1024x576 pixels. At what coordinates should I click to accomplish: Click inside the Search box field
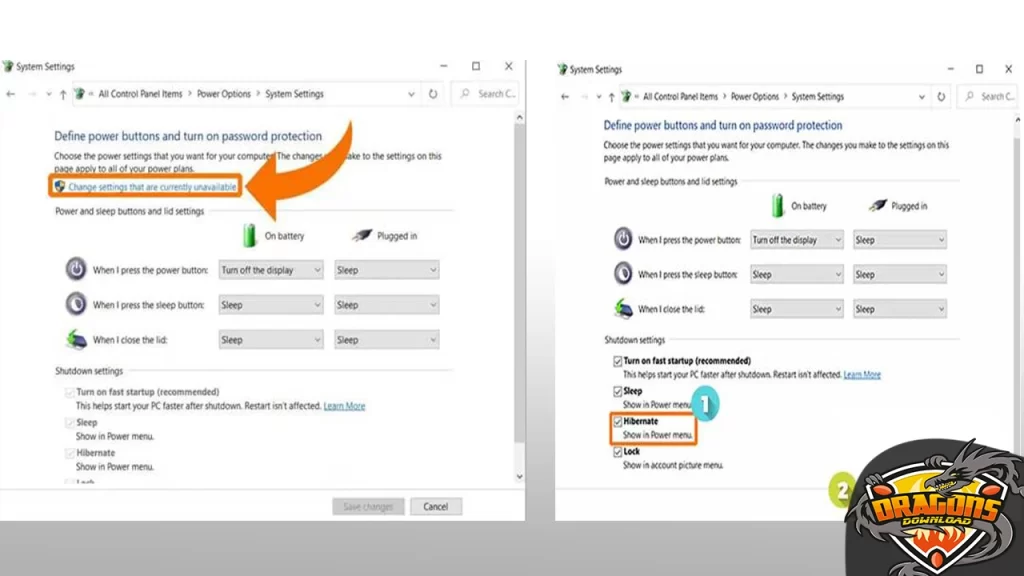[x=492, y=93]
